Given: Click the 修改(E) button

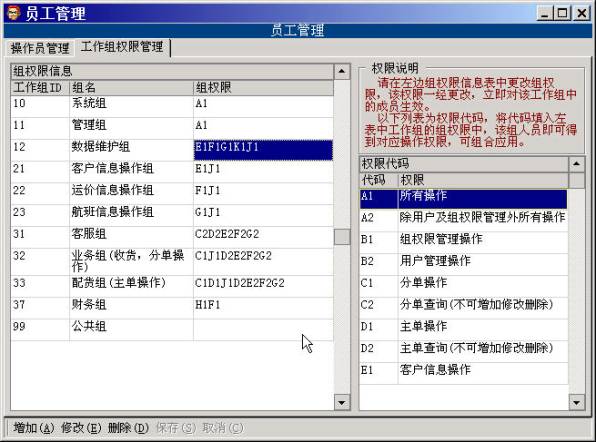Looking at the screenshot, I should click(81, 428).
